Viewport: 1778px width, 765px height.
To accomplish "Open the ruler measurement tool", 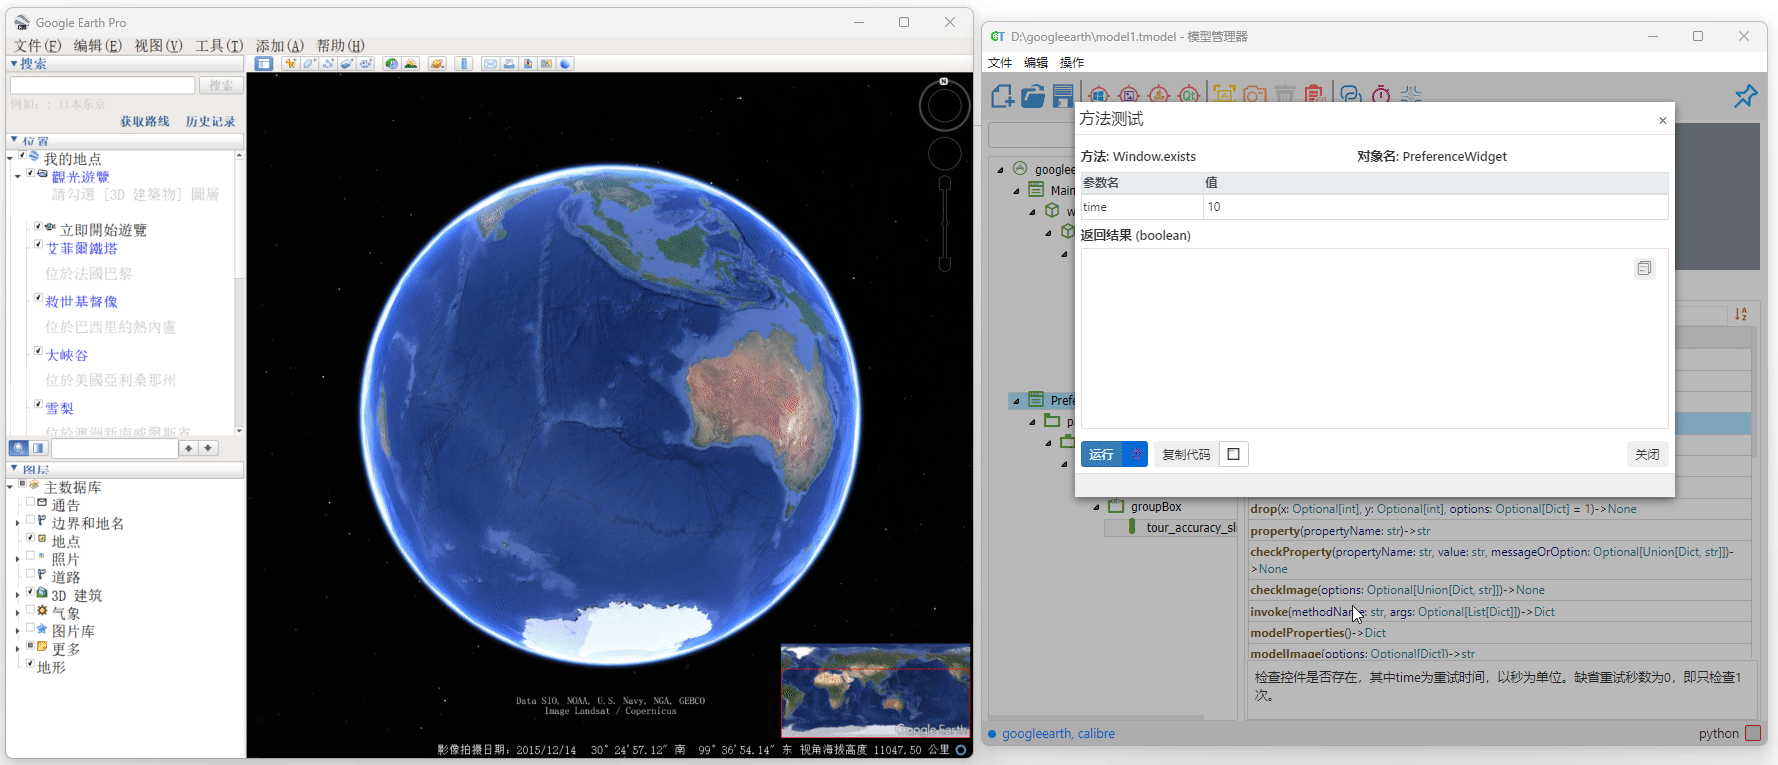I will (x=464, y=64).
